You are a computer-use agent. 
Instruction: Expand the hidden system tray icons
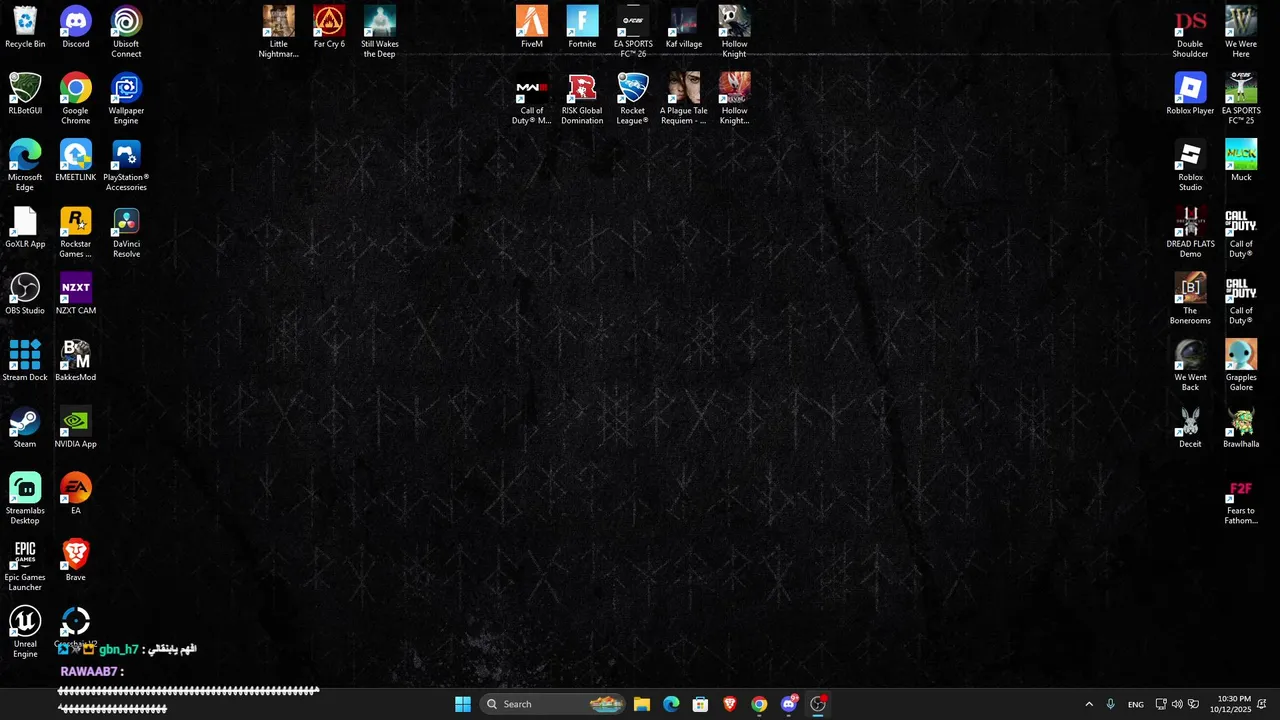tap(1089, 704)
